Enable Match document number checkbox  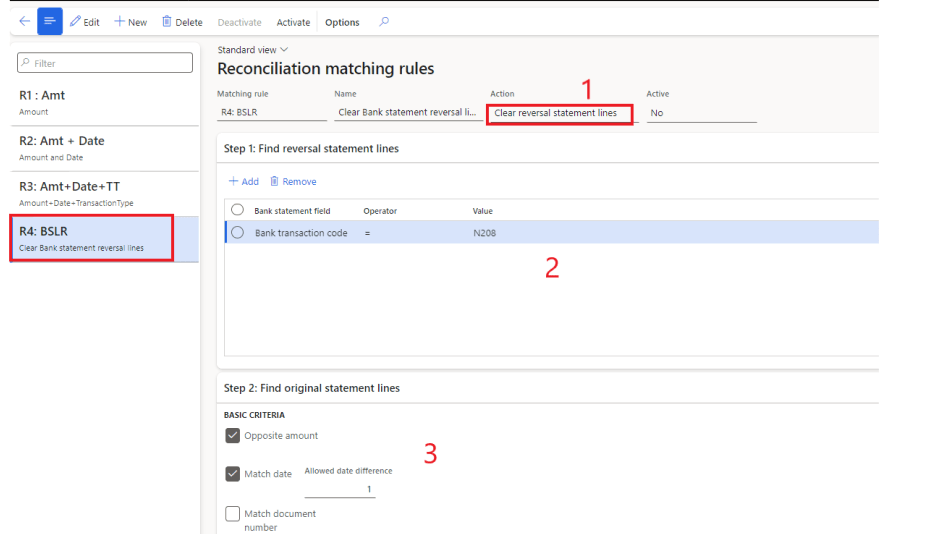coord(233,514)
